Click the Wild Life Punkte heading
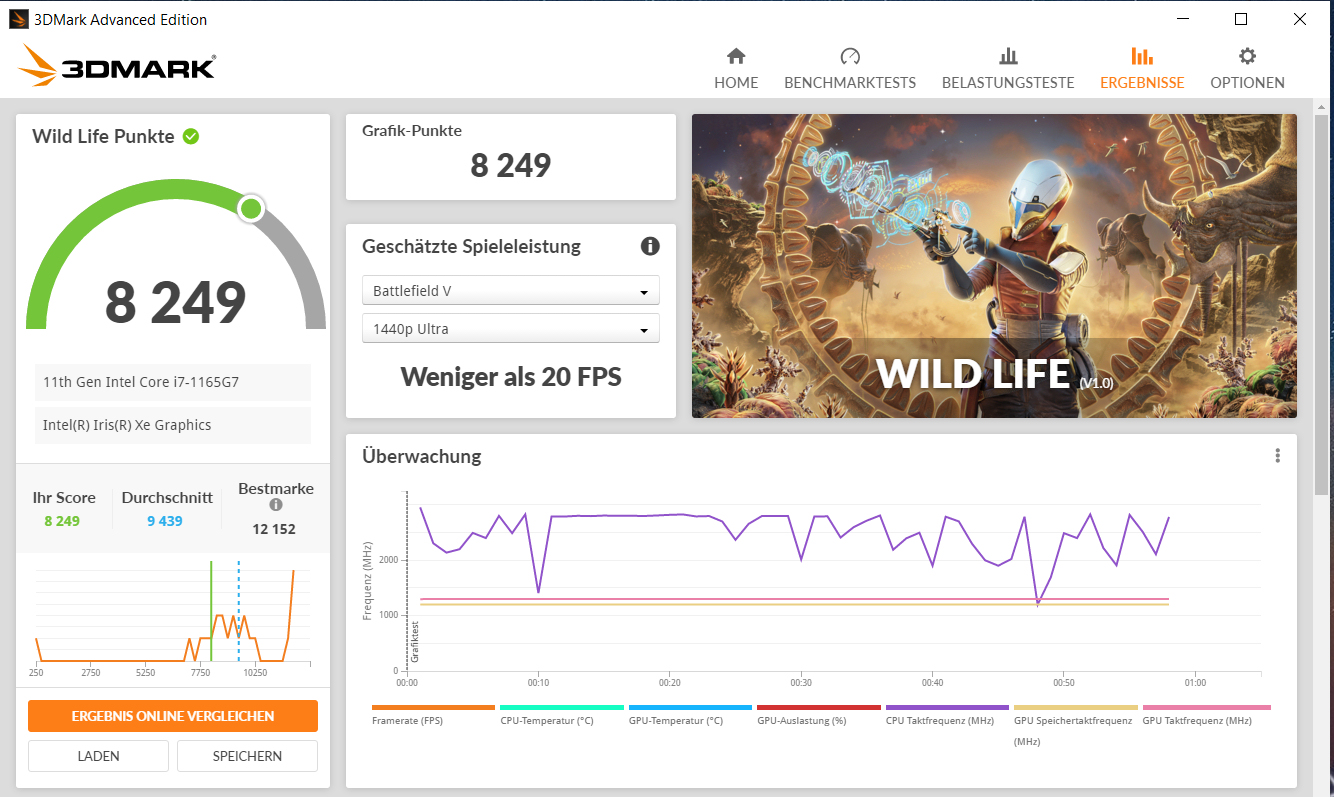 pos(103,137)
